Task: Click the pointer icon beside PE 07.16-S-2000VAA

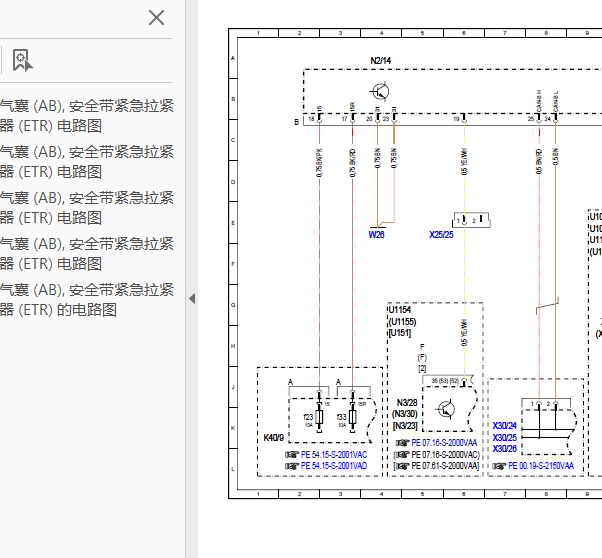Action: tap(403, 443)
